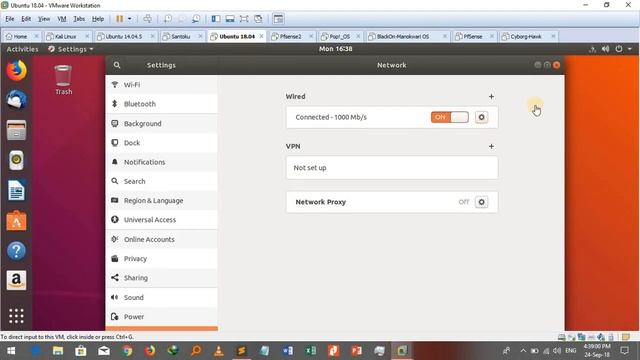
Task: Select Region & Language in sidebar
Action: (x=162, y=200)
